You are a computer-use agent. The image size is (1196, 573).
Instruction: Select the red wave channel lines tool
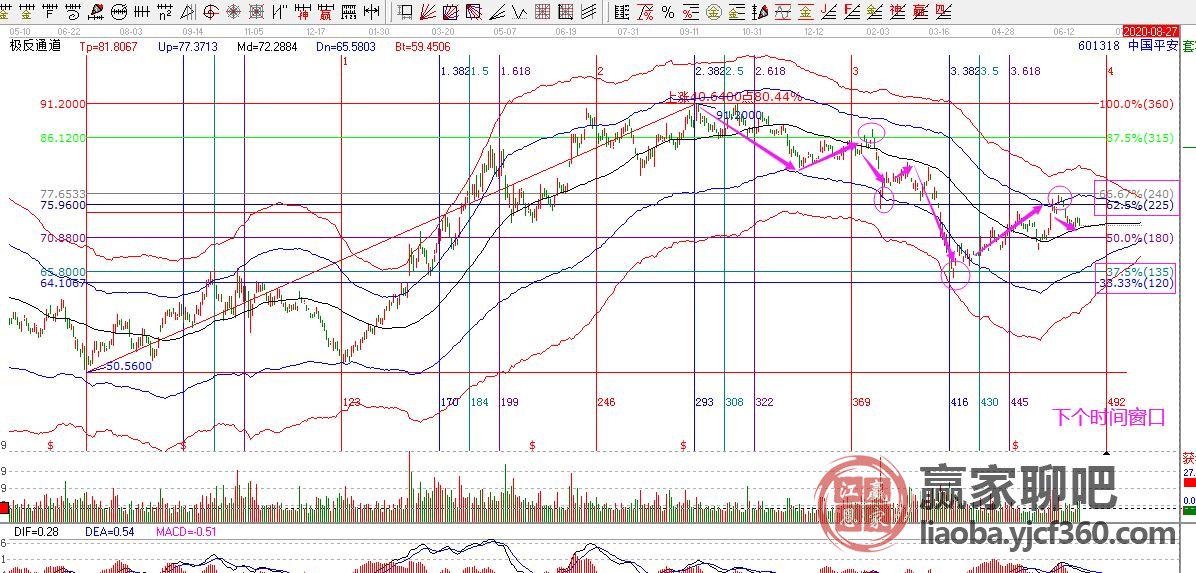tap(783, 11)
